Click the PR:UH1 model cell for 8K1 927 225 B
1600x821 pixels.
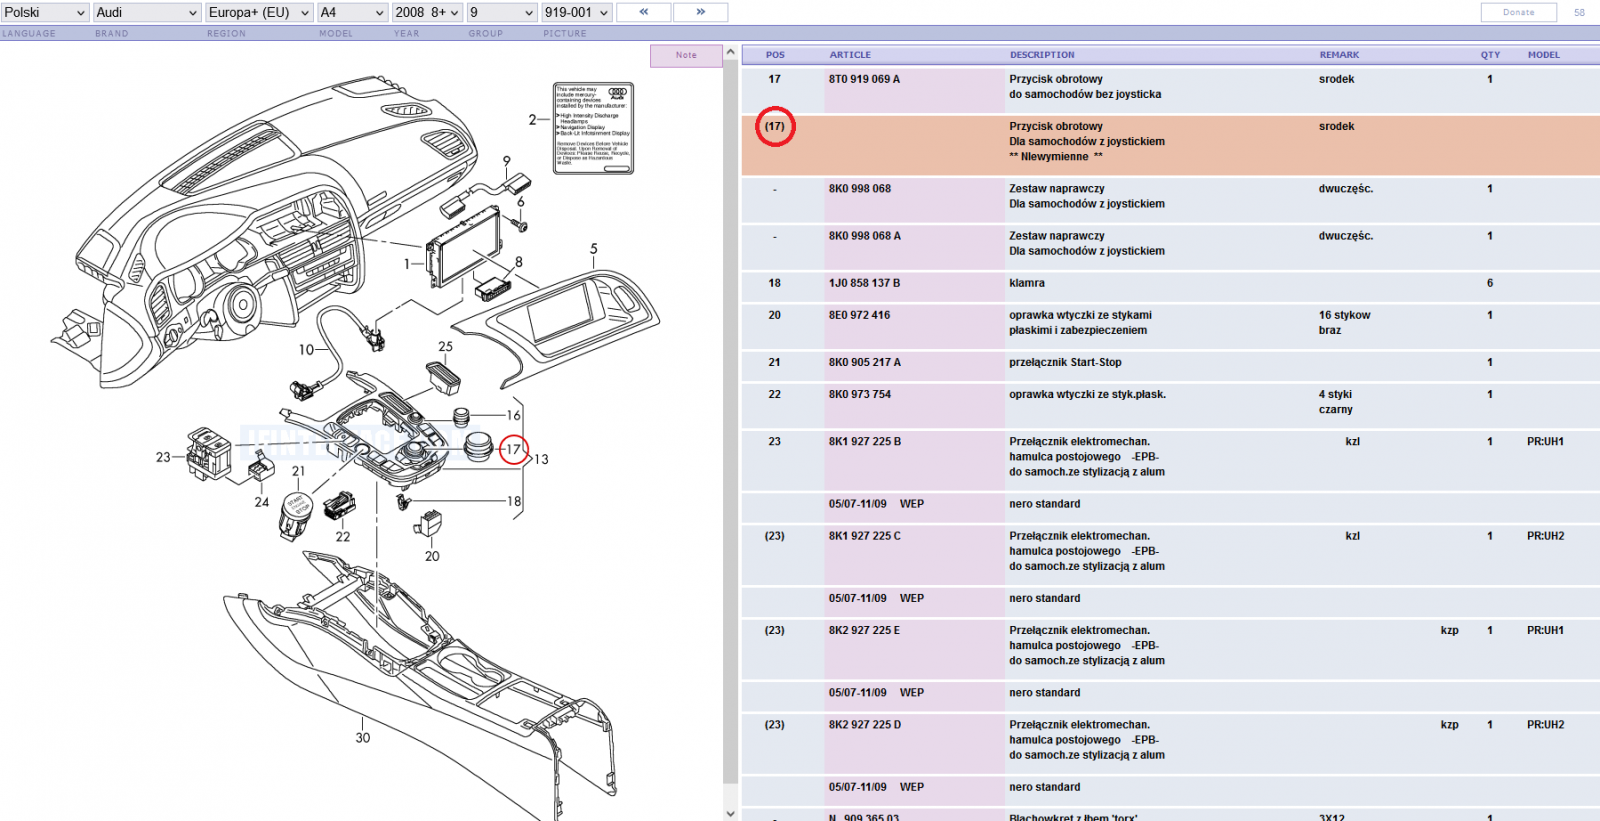point(1545,441)
